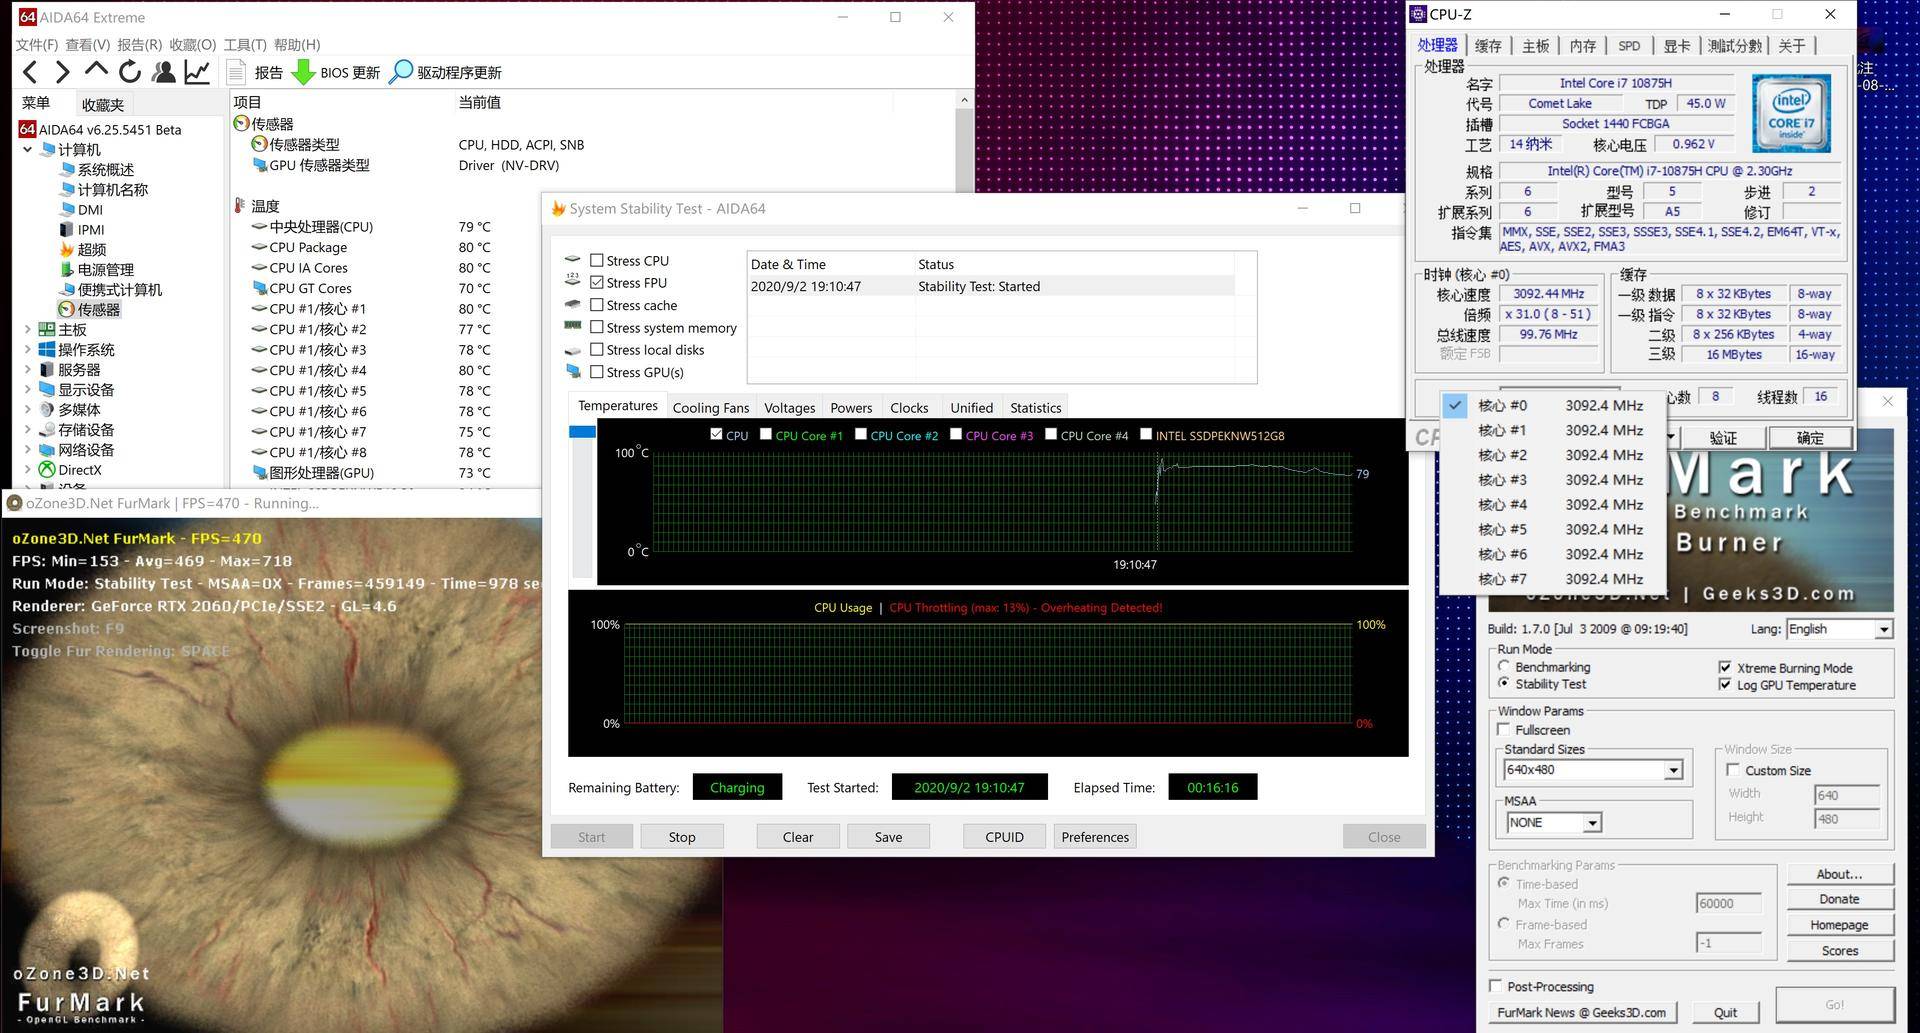Open the 工具(T) menu in AIDA64

point(245,45)
